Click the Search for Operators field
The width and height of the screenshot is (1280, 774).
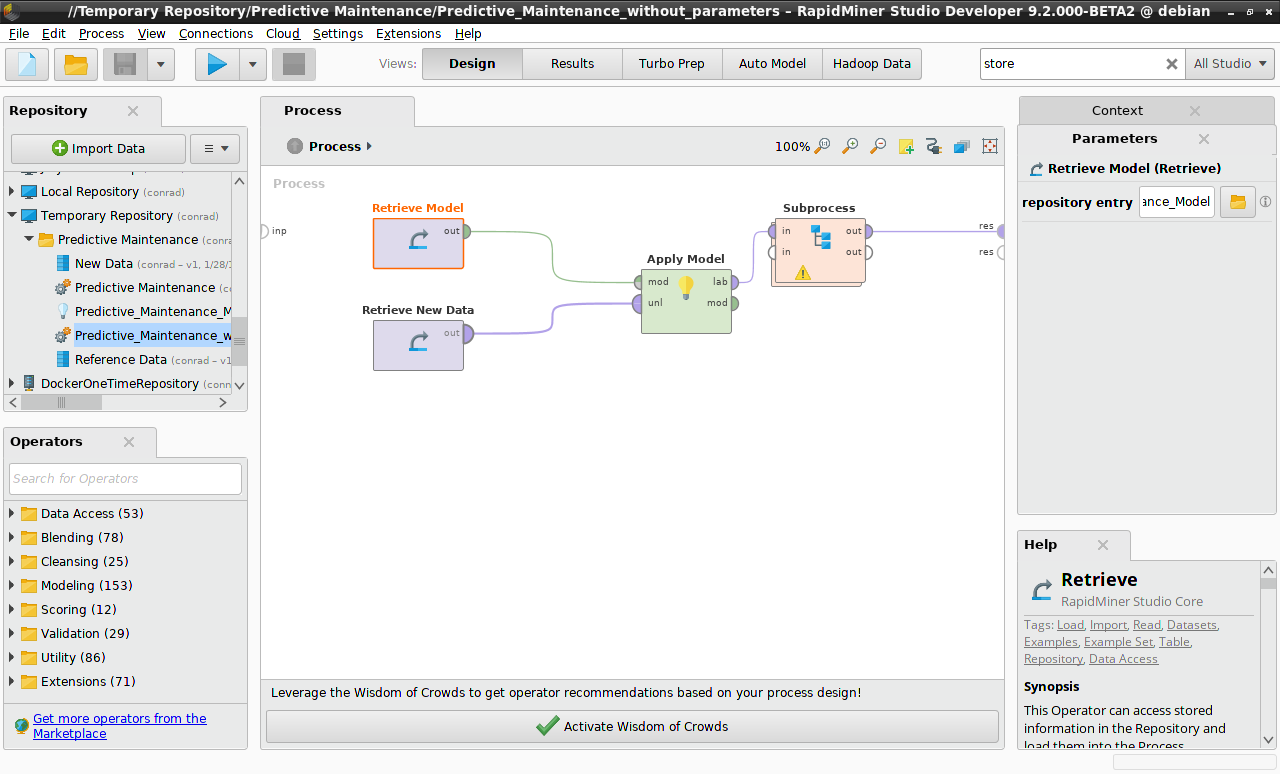[125, 479]
